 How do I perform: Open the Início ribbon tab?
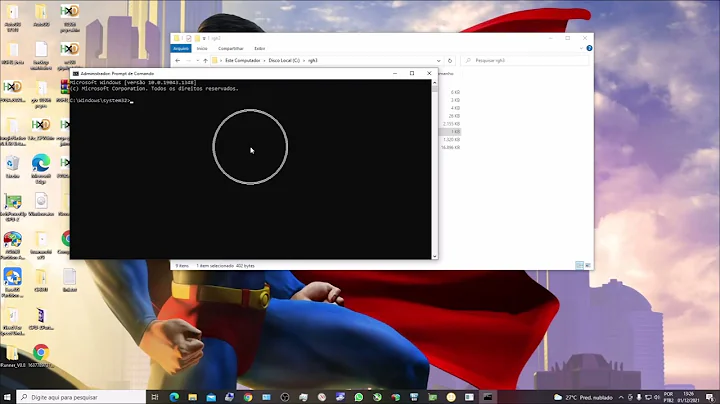pyautogui.click(x=202, y=48)
